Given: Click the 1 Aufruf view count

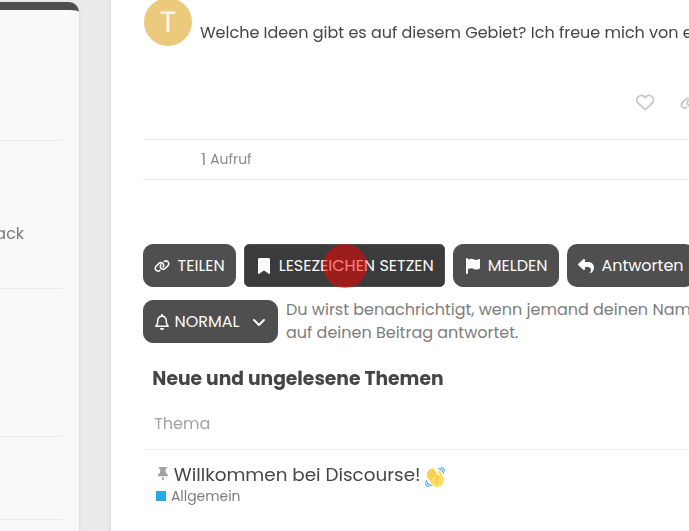Looking at the screenshot, I should click(x=226, y=159).
